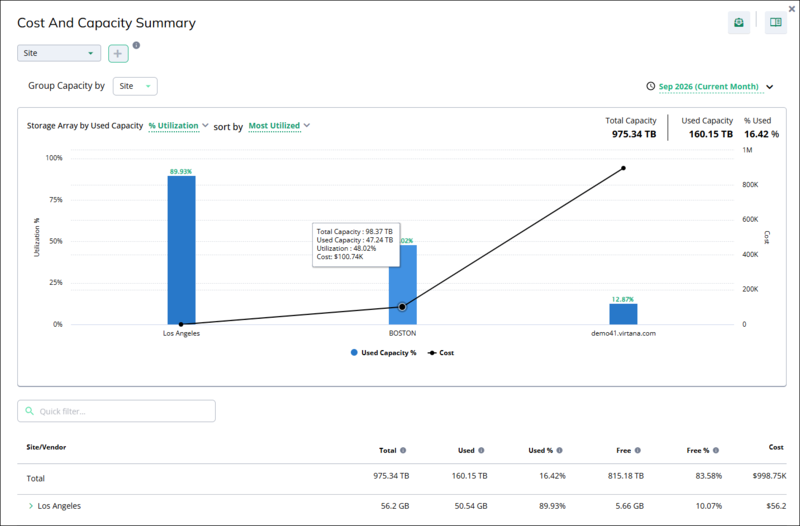Screen dimensions: 800x526
Task: Toggle the Cost legend item
Action: (x=441, y=353)
